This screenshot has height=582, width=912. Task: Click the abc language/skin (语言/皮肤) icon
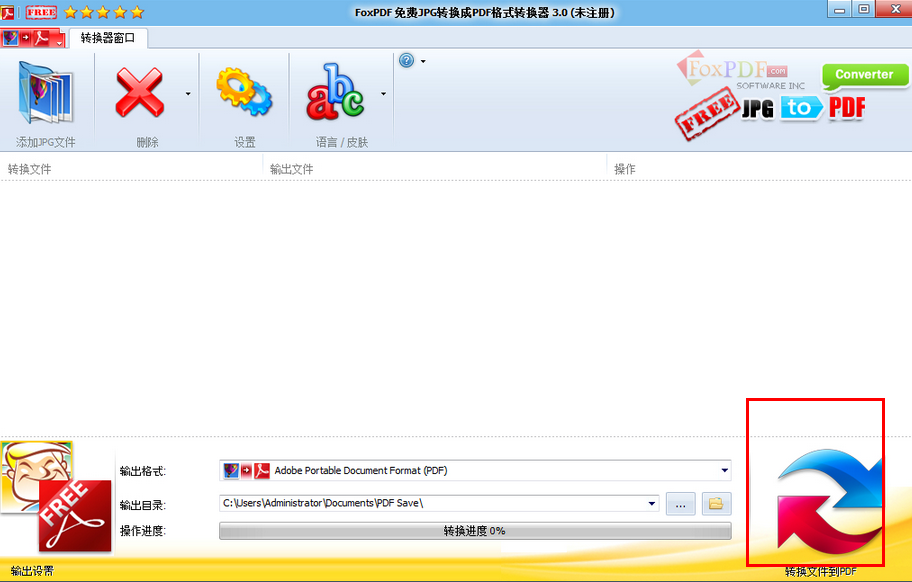[x=336, y=92]
